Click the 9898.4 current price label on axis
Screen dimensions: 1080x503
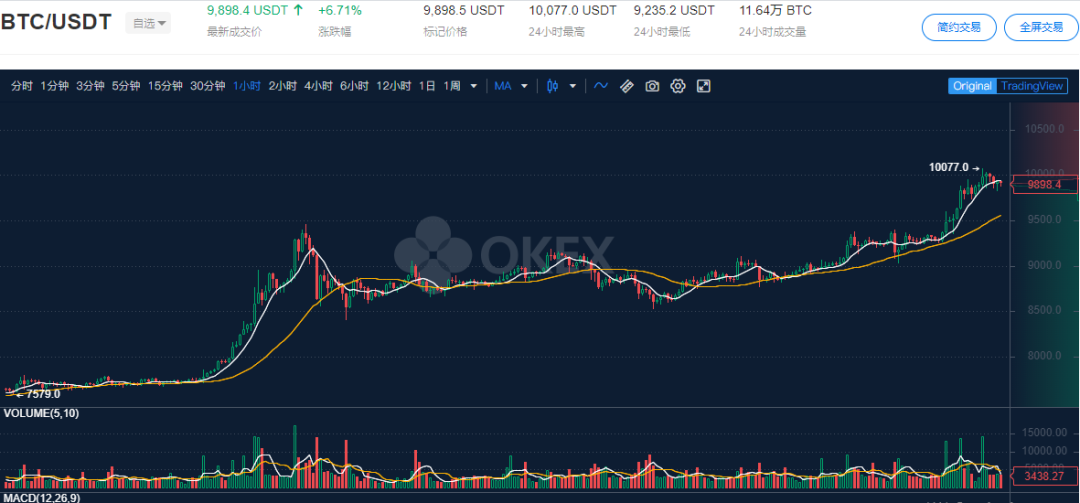[1045, 184]
